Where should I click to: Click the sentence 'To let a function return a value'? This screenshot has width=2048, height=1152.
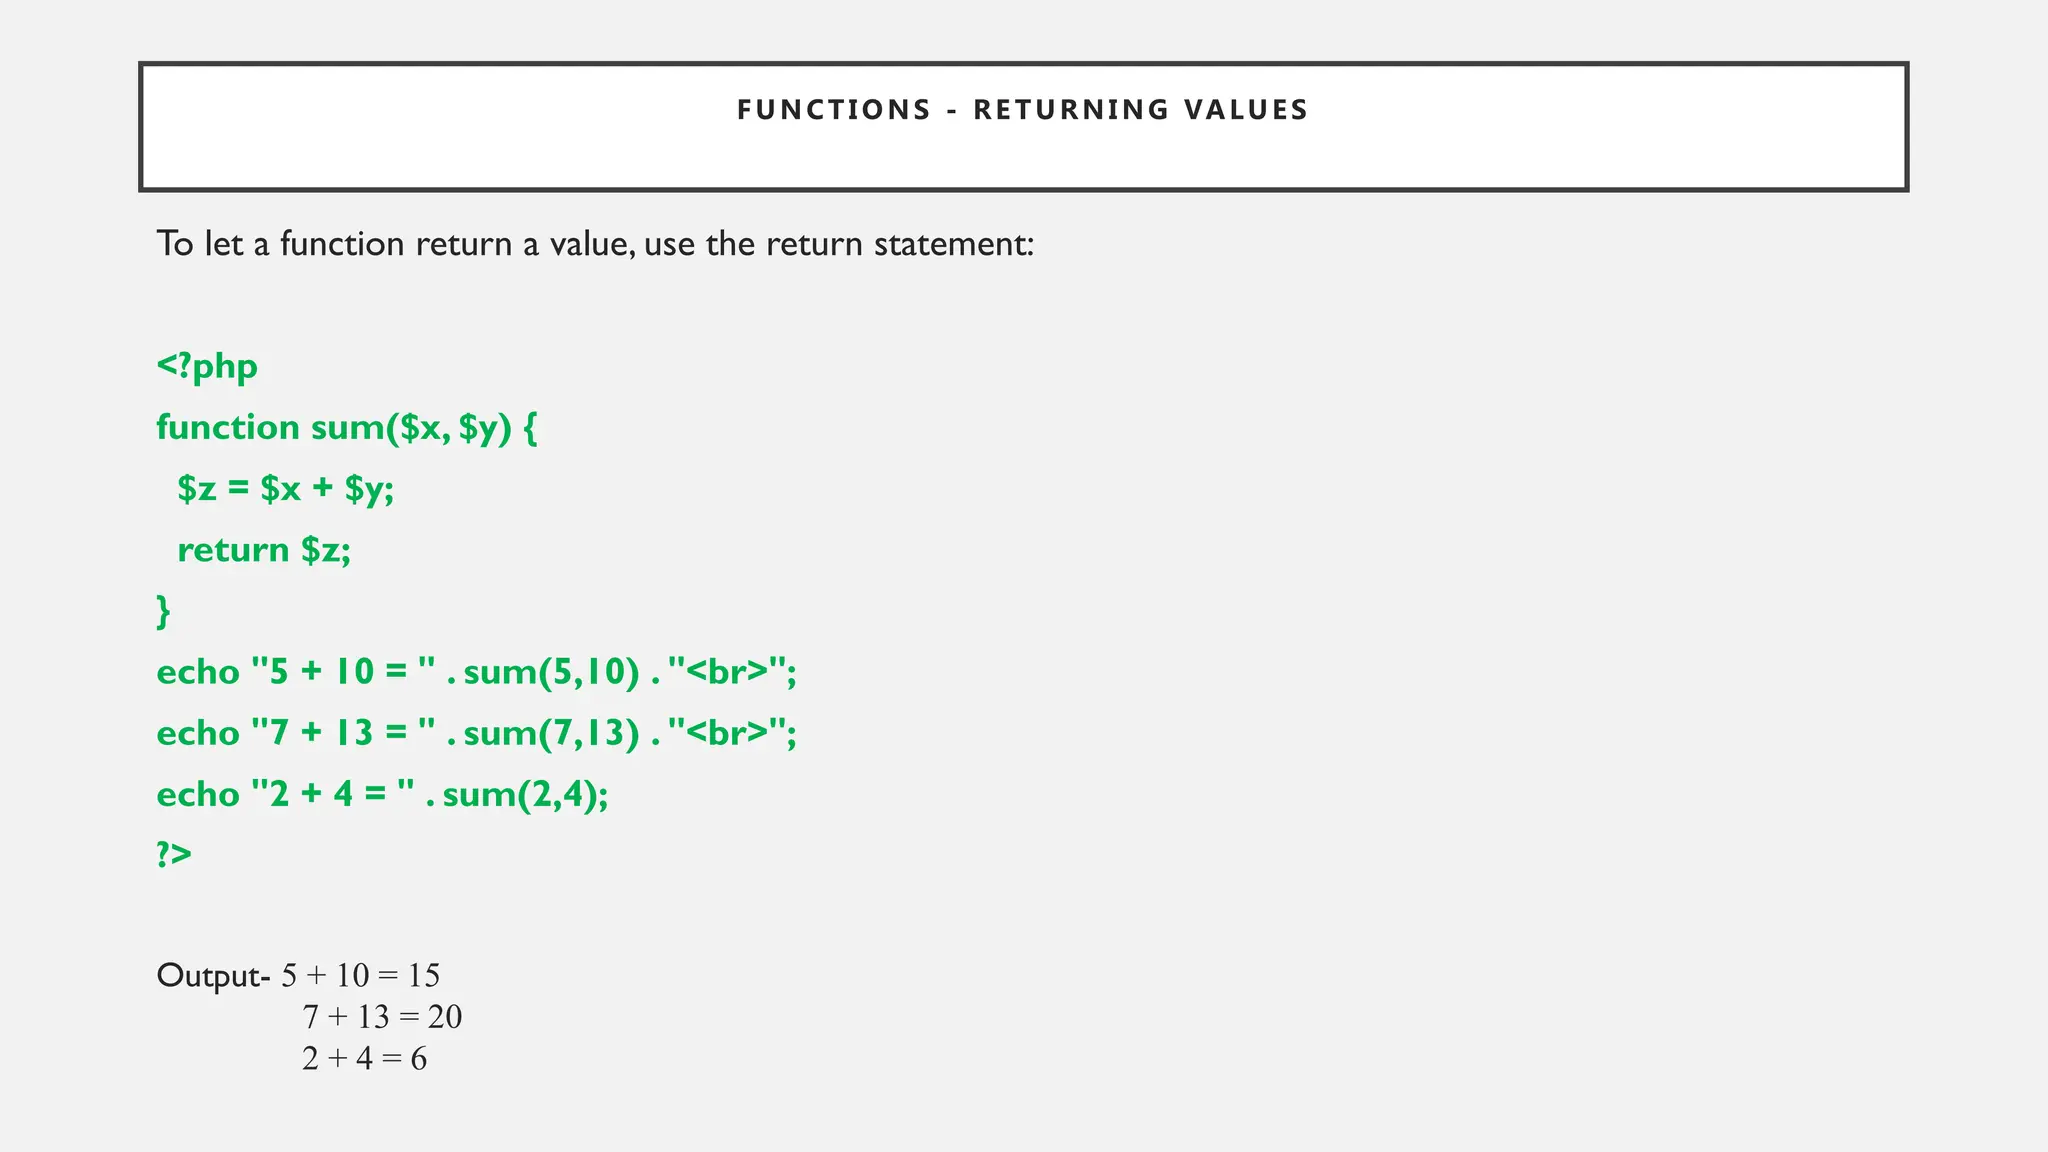click(594, 244)
